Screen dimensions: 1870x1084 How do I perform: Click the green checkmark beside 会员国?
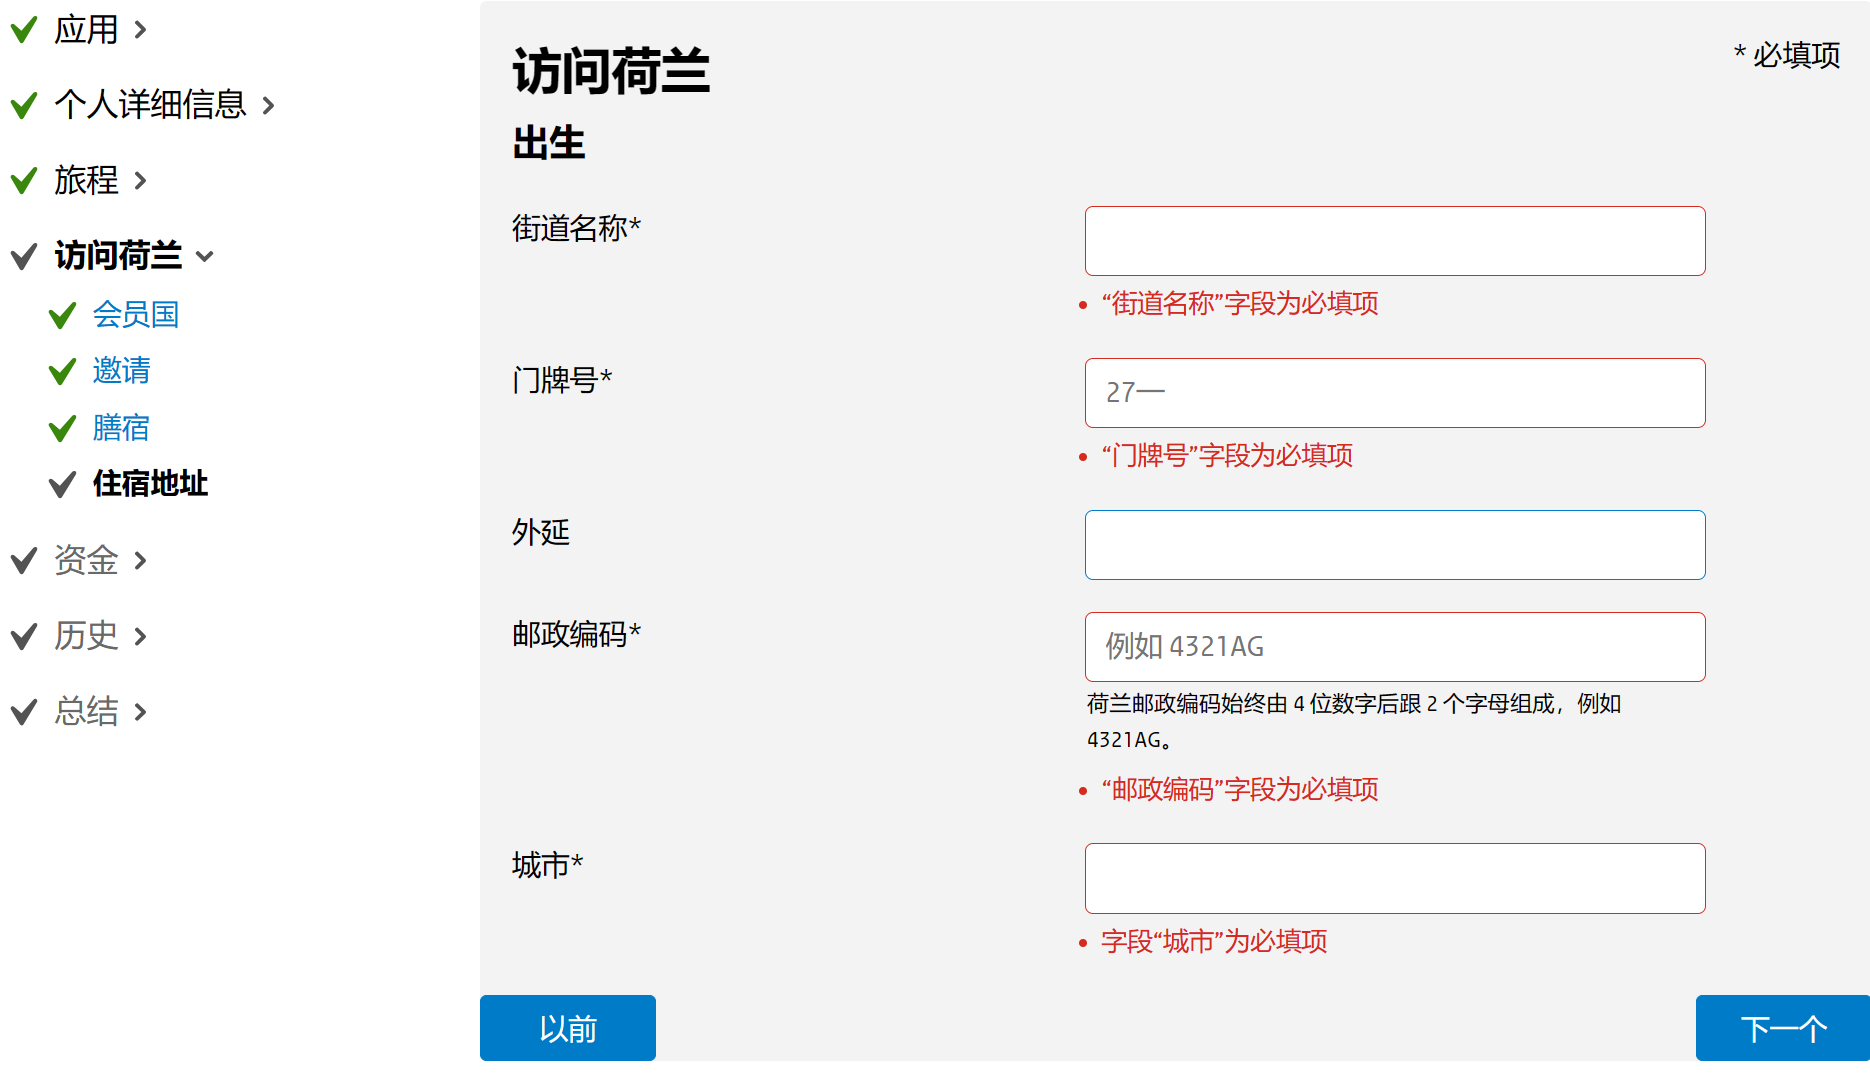pos(62,316)
